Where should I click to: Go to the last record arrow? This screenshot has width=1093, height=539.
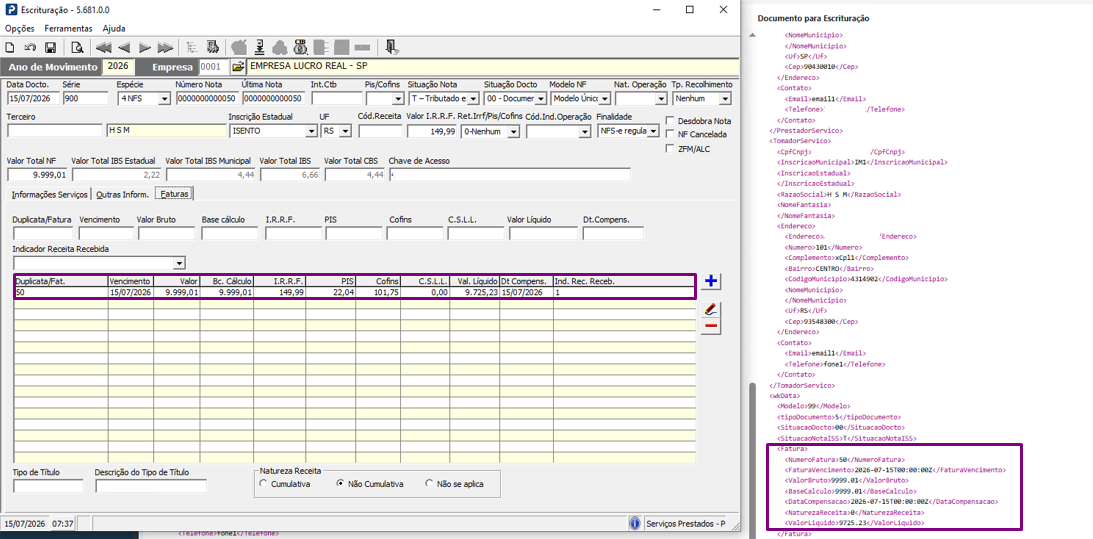point(165,48)
